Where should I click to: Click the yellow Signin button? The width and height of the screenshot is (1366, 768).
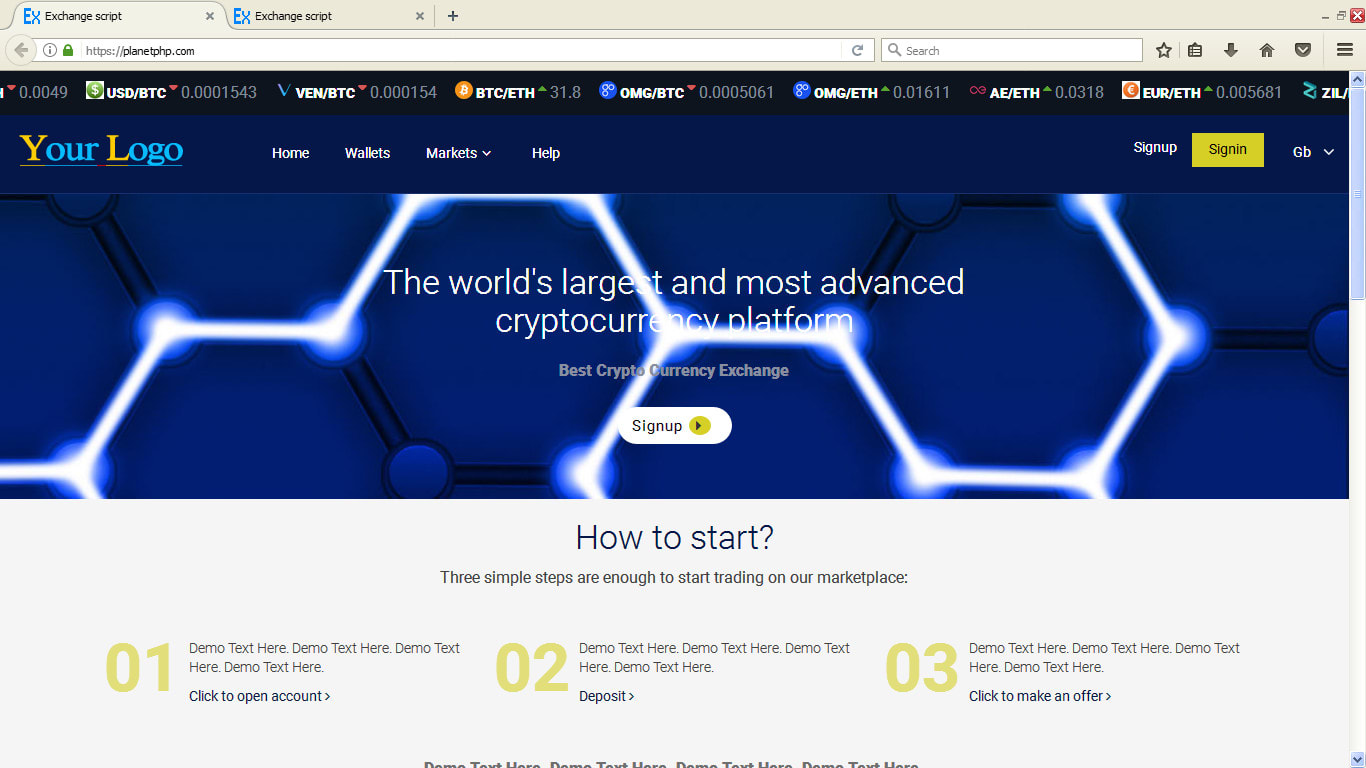point(1228,150)
